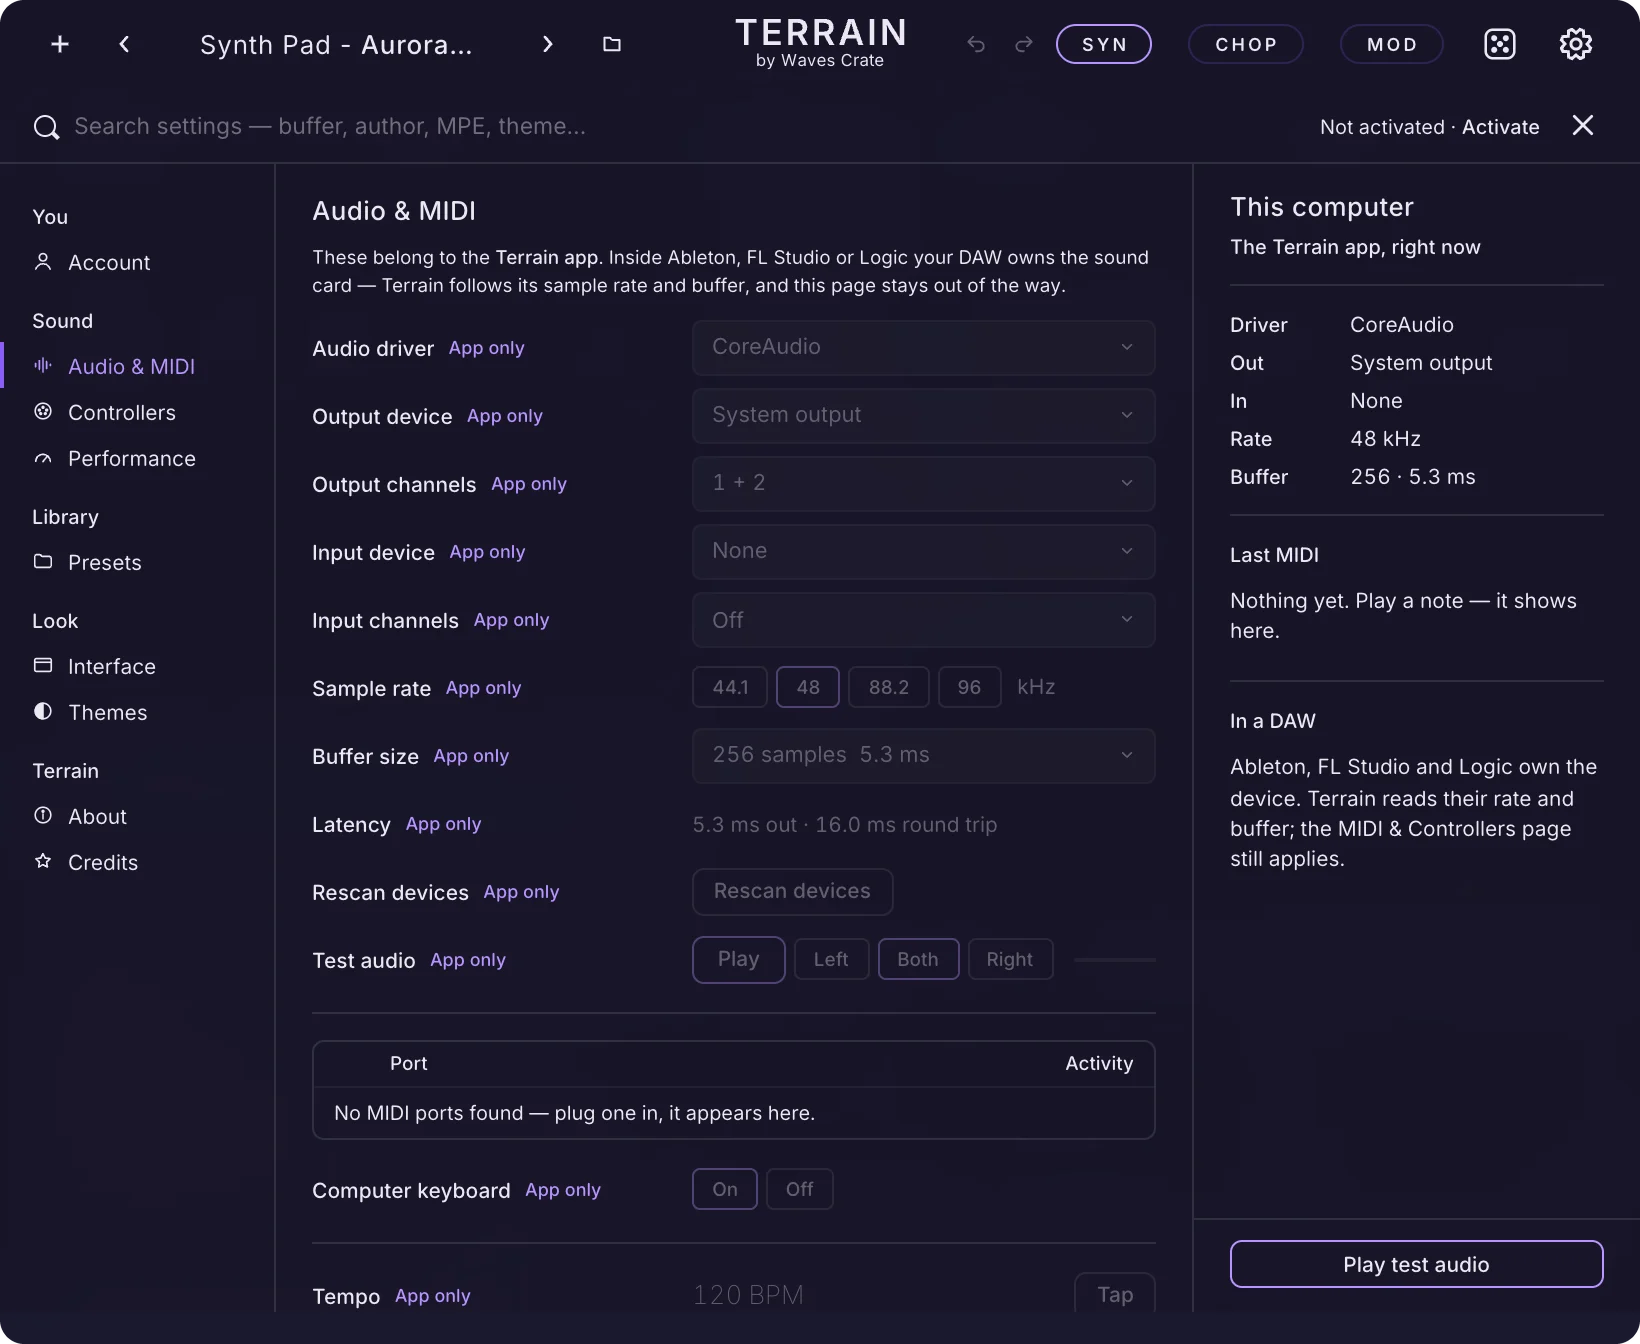
Task: Click the undo arrow icon
Action: tap(976, 44)
